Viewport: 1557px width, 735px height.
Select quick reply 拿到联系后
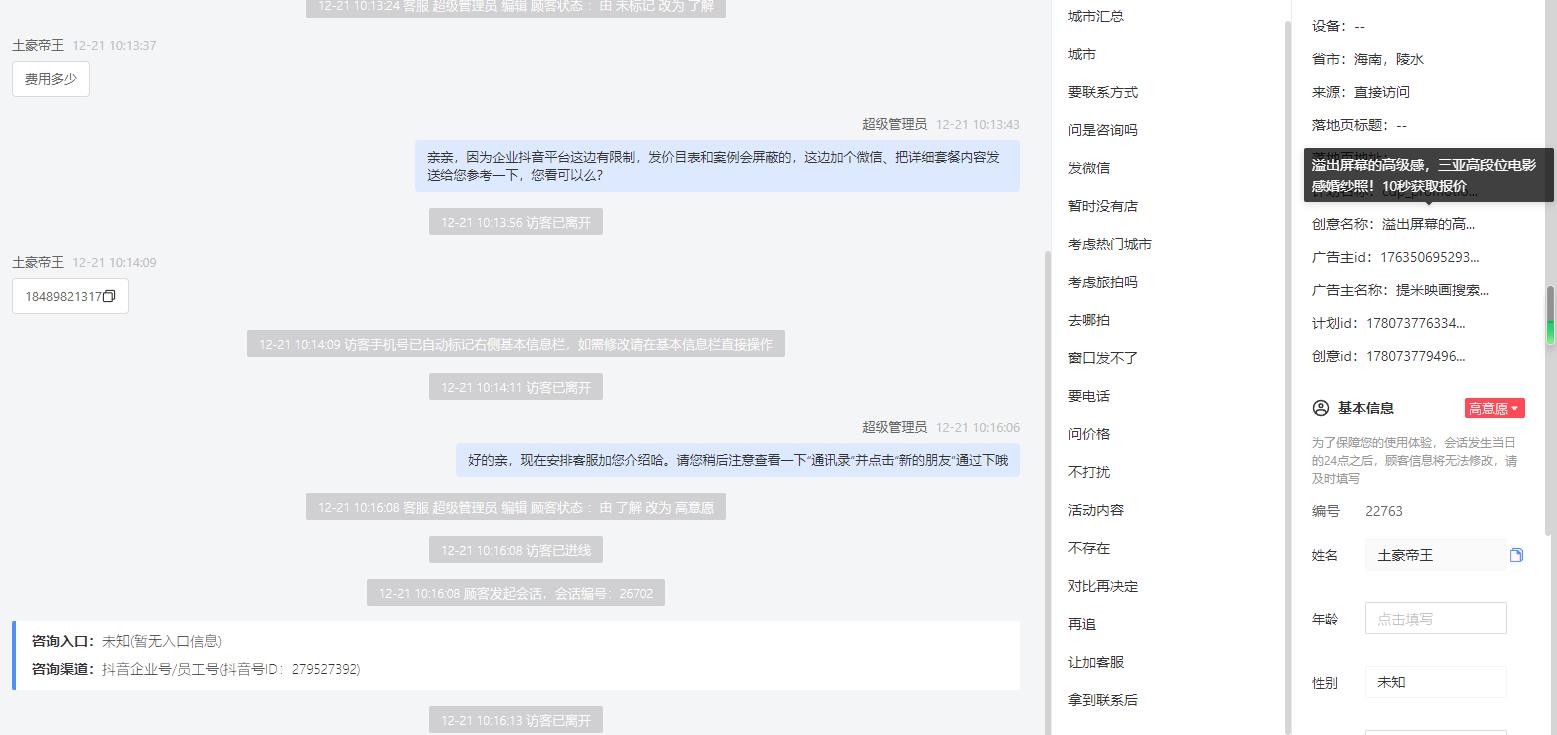pos(1103,700)
